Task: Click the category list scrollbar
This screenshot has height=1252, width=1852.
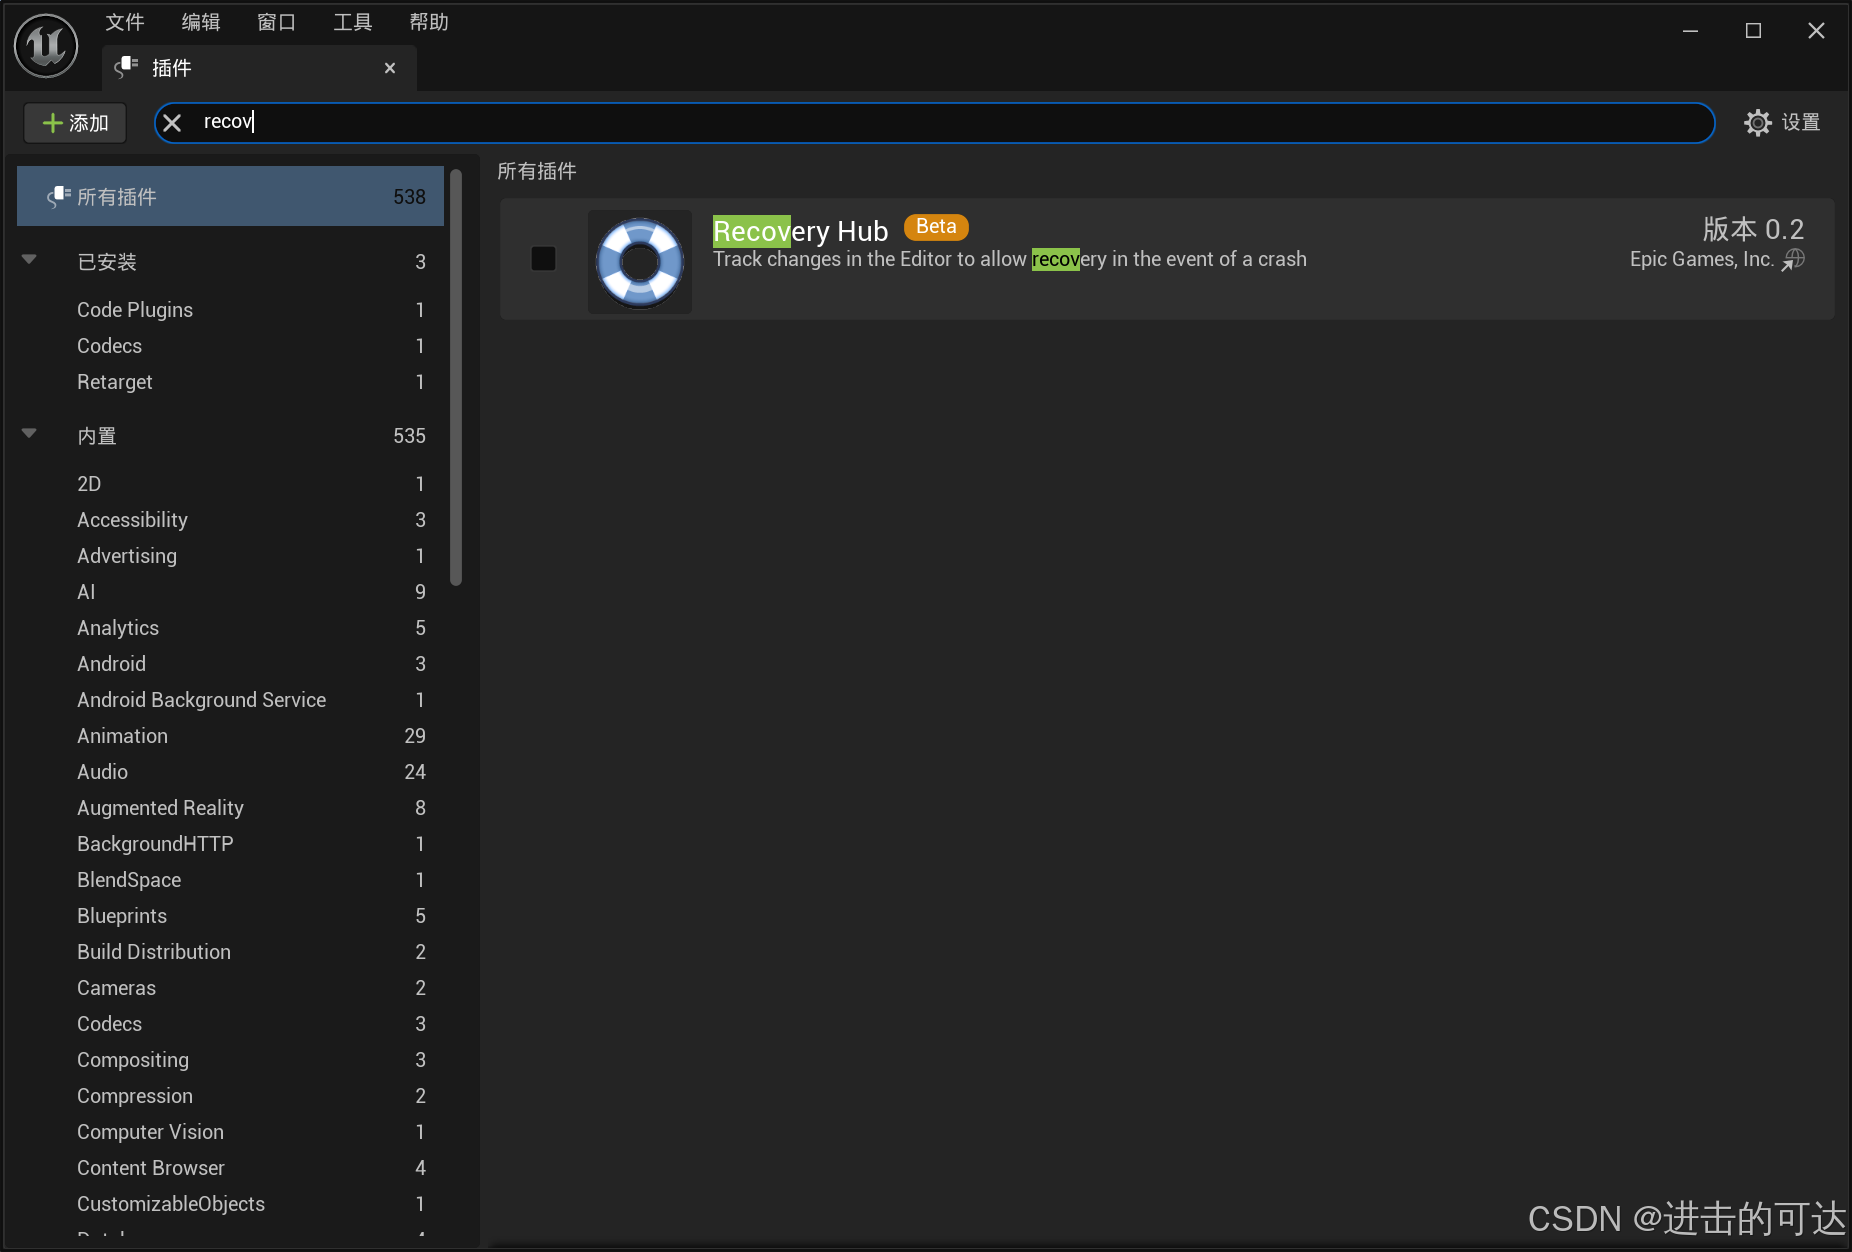Action: click(x=456, y=378)
